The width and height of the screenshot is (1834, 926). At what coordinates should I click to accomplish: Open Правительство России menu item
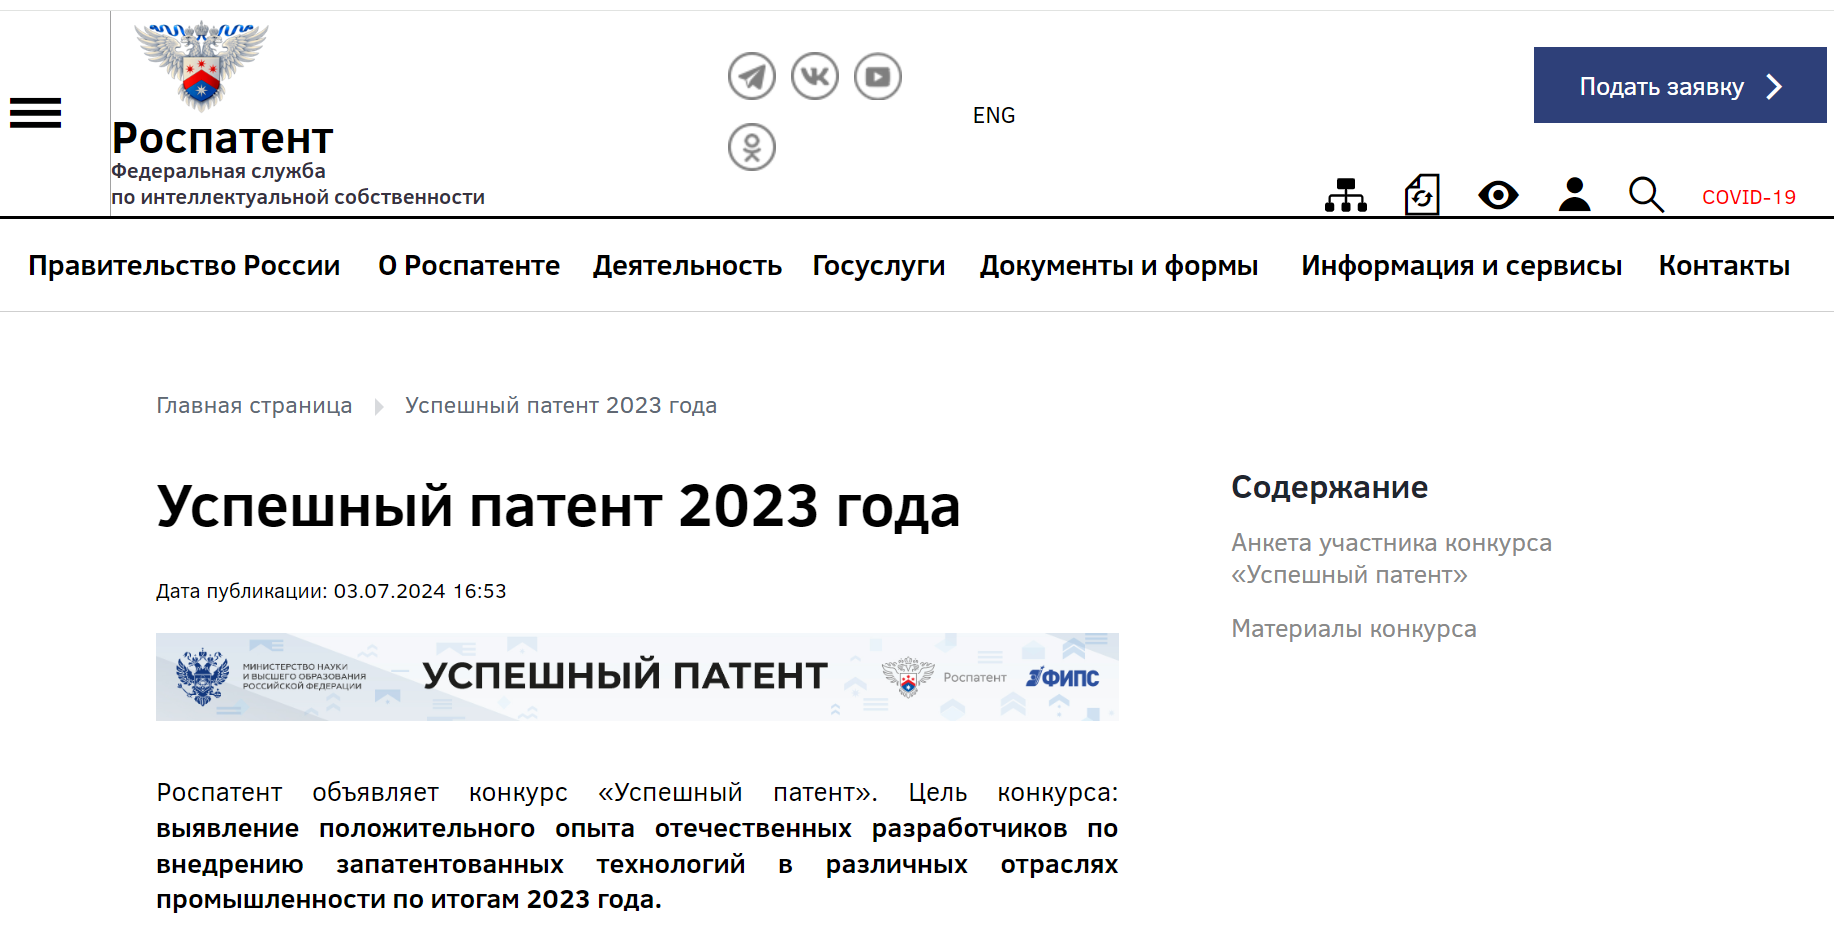click(184, 266)
